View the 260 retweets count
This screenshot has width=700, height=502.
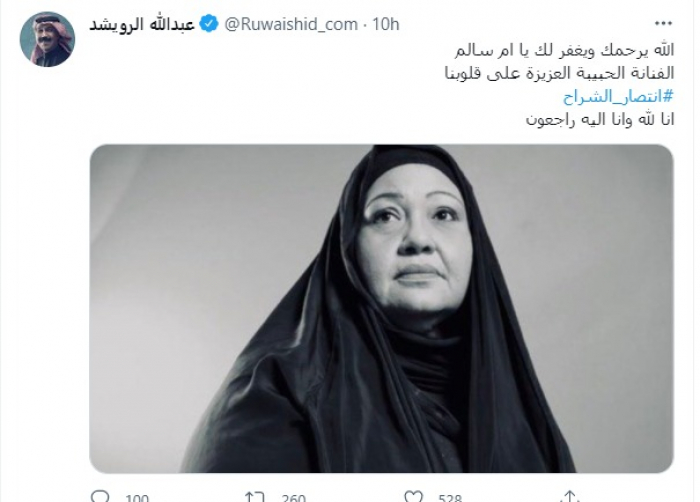(x=294, y=498)
